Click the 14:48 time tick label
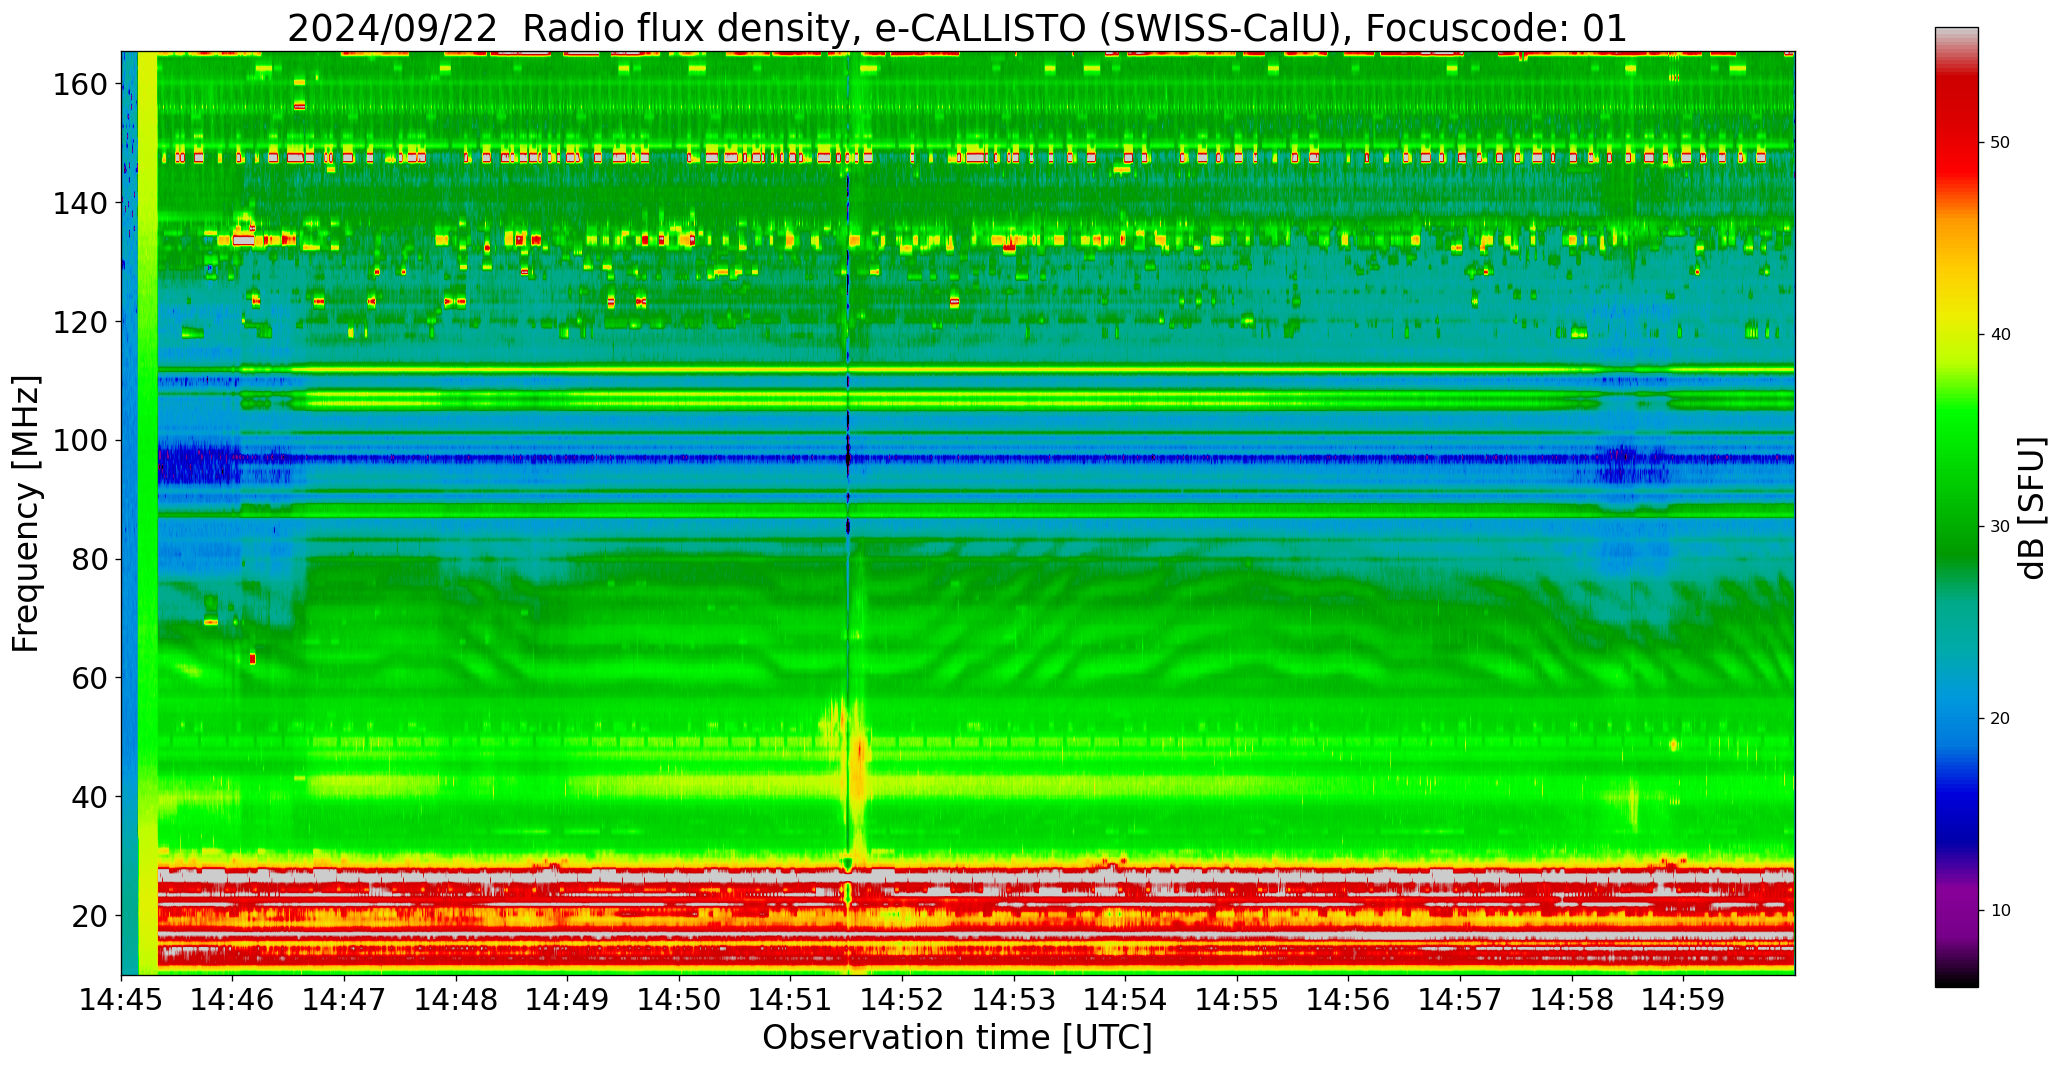2062x1067 pixels. (457, 999)
